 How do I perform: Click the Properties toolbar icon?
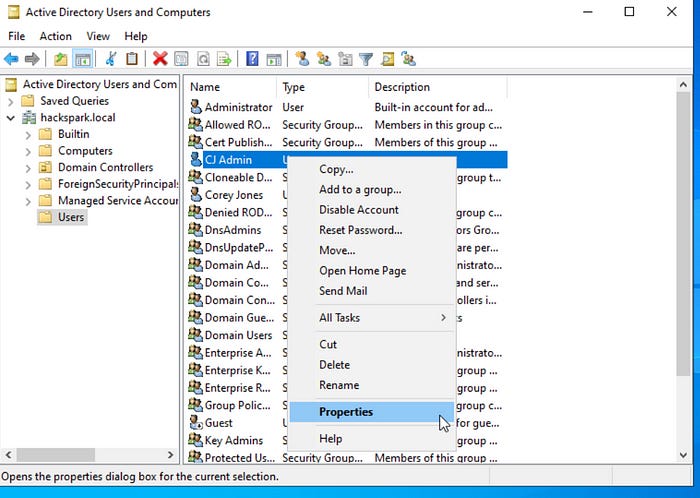(181, 59)
